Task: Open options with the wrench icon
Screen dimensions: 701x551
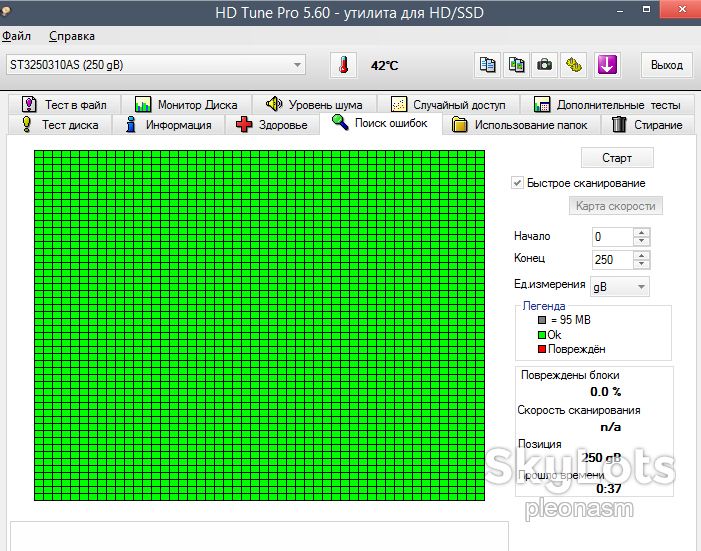Action: (x=574, y=65)
